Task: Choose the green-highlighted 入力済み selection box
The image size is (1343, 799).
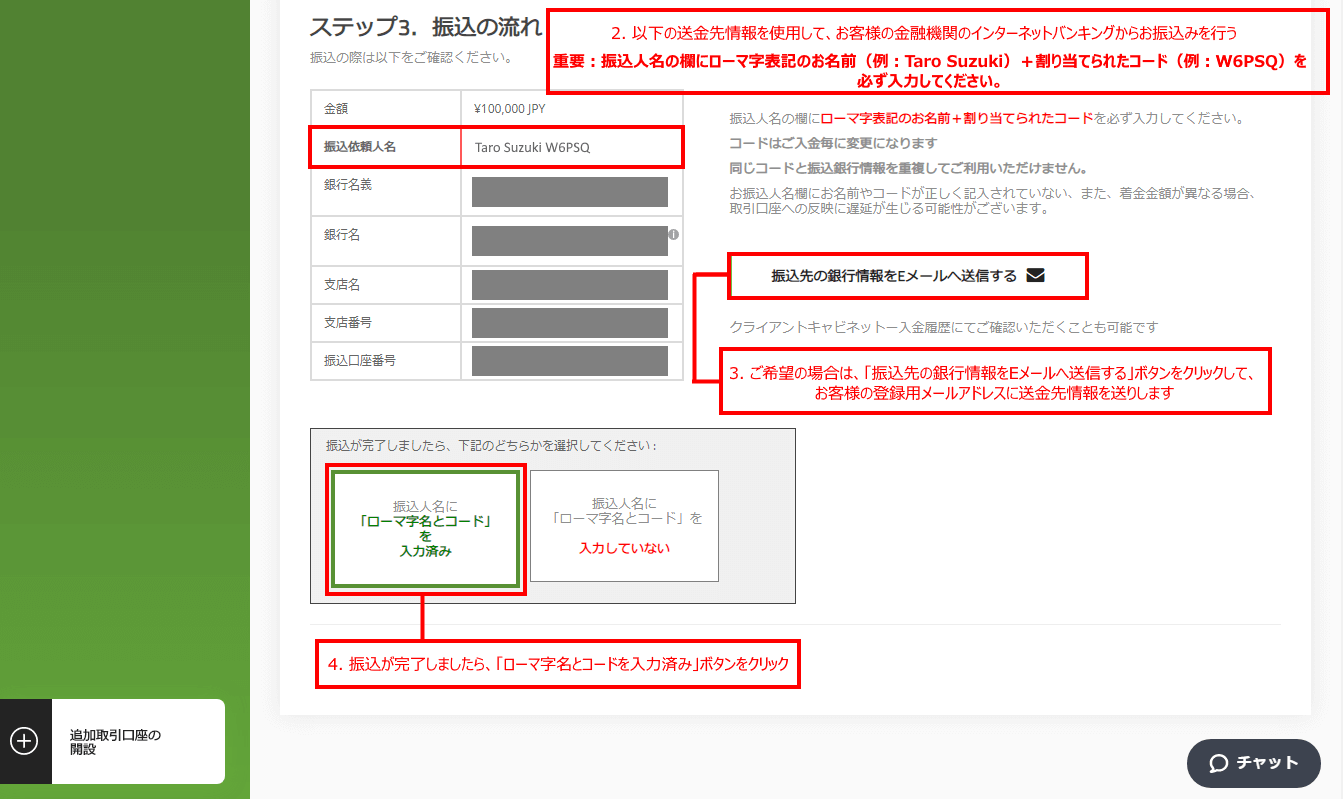Action: pos(425,529)
